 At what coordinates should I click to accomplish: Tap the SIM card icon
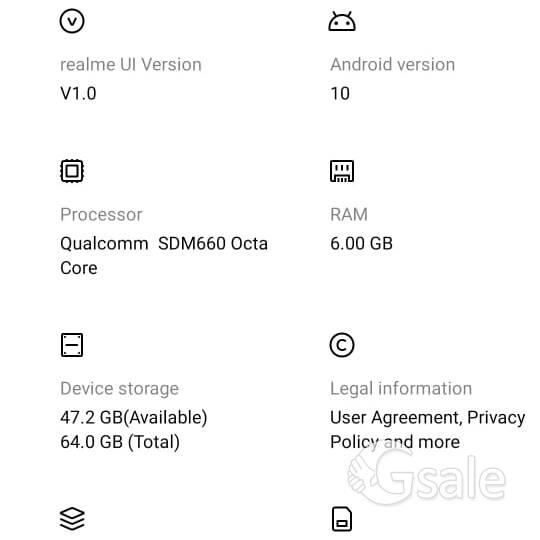click(x=342, y=519)
